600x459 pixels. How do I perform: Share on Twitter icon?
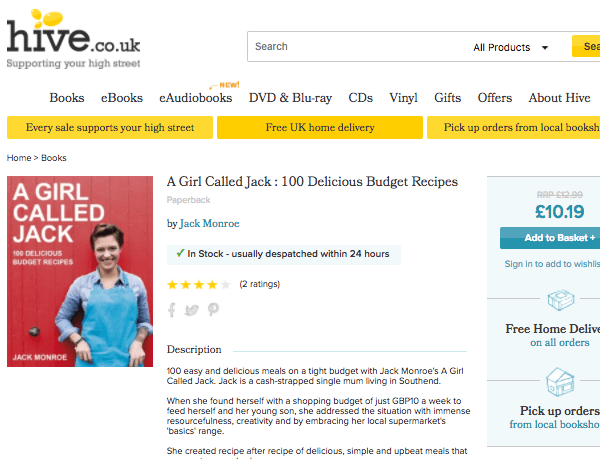pyautogui.click(x=191, y=310)
